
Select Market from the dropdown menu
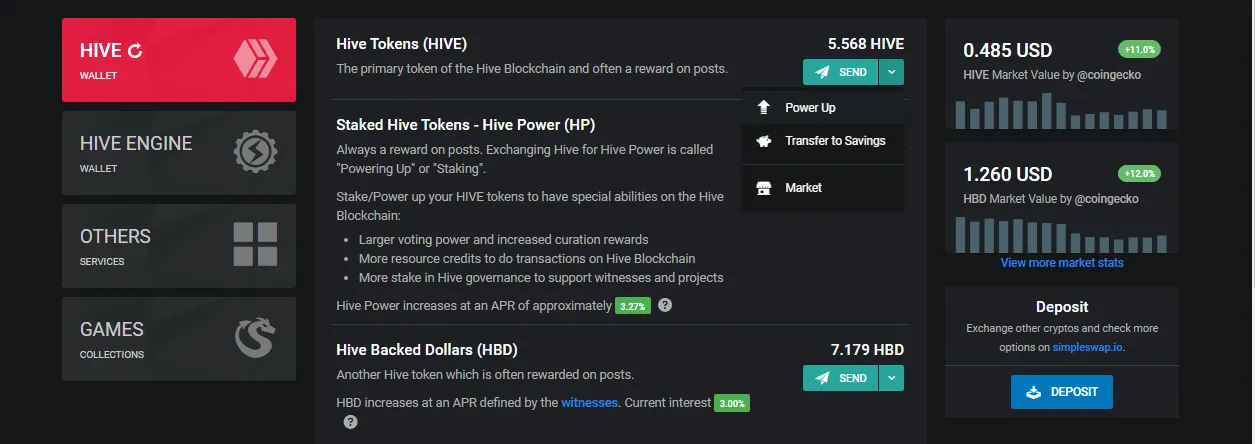[823, 188]
